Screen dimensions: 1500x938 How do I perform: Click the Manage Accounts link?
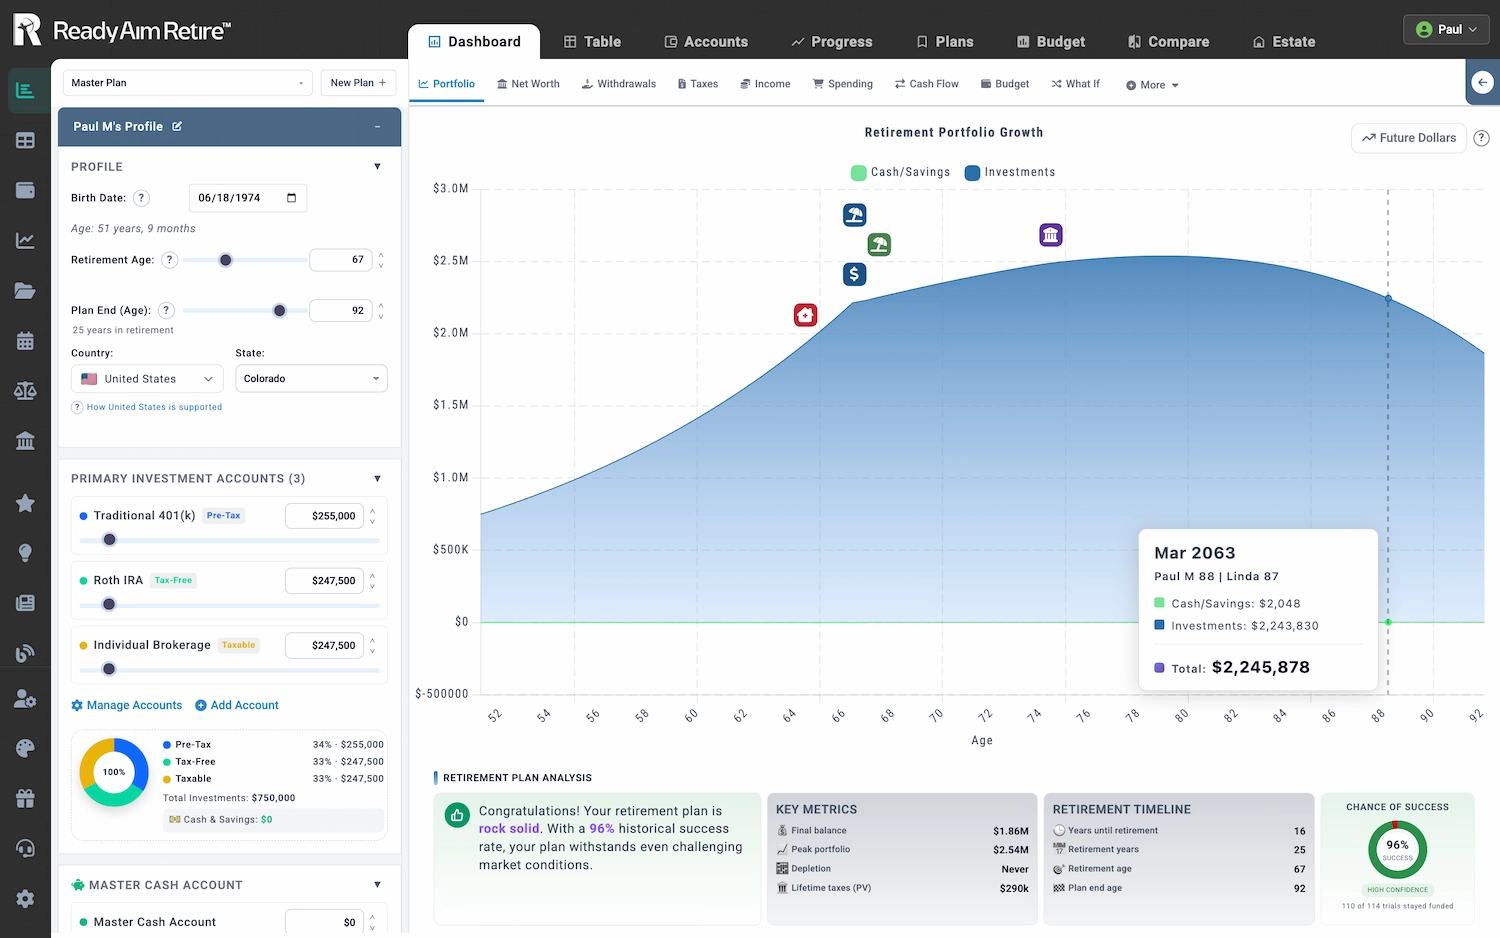(x=127, y=705)
